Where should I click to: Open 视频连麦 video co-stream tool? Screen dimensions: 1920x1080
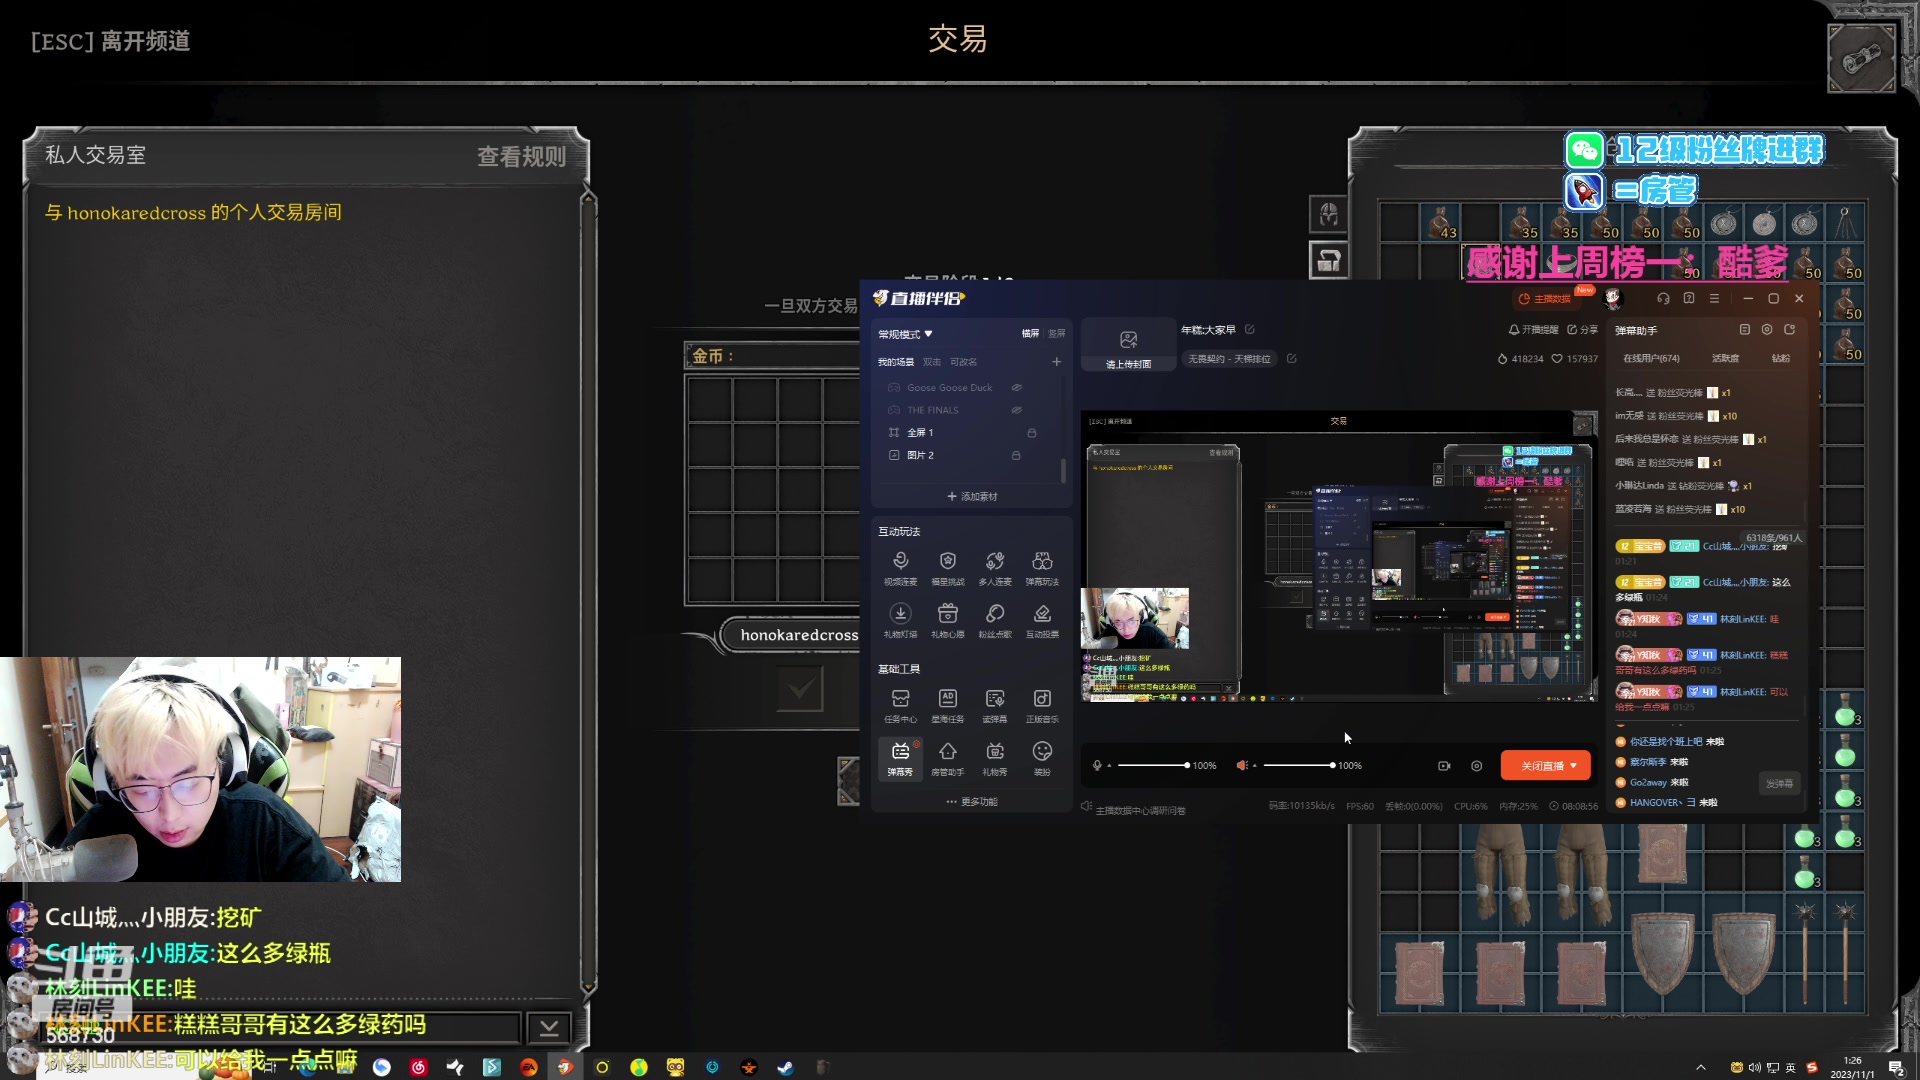coord(900,567)
